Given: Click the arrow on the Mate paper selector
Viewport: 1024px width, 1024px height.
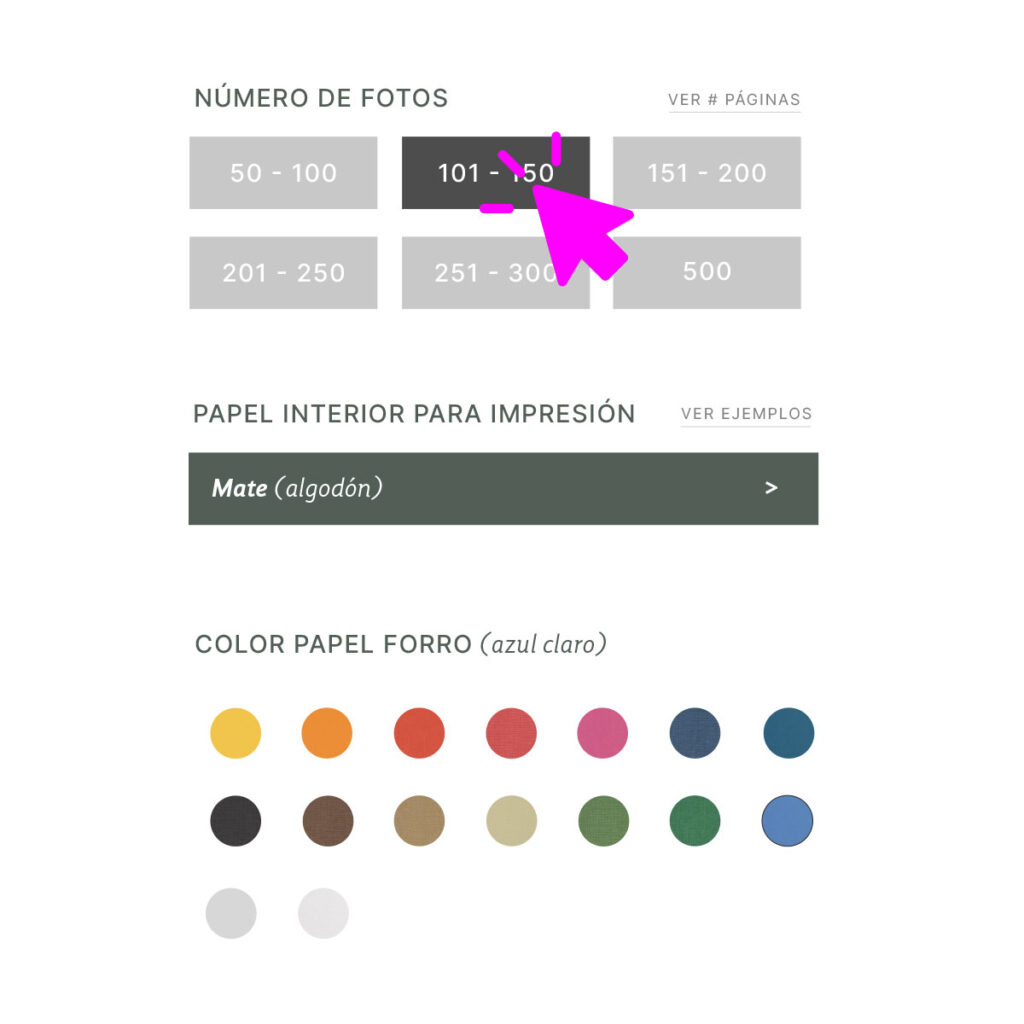Looking at the screenshot, I should [x=771, y=488].
